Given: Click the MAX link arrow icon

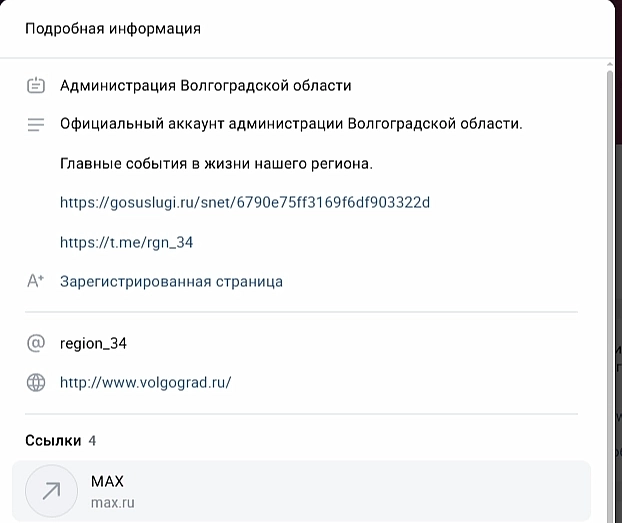Looking at the screenshot, I should pyautogui.click(x=52, y=491).
